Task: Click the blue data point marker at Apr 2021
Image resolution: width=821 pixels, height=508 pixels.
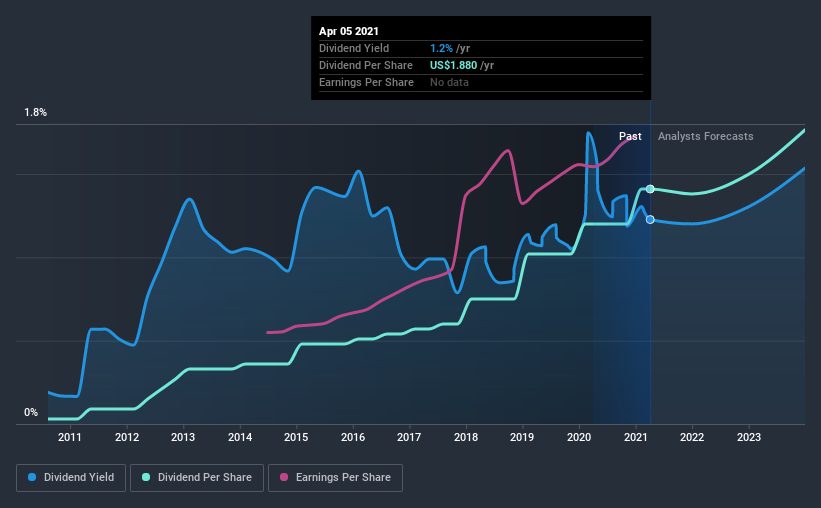Action: coord(650,219)
